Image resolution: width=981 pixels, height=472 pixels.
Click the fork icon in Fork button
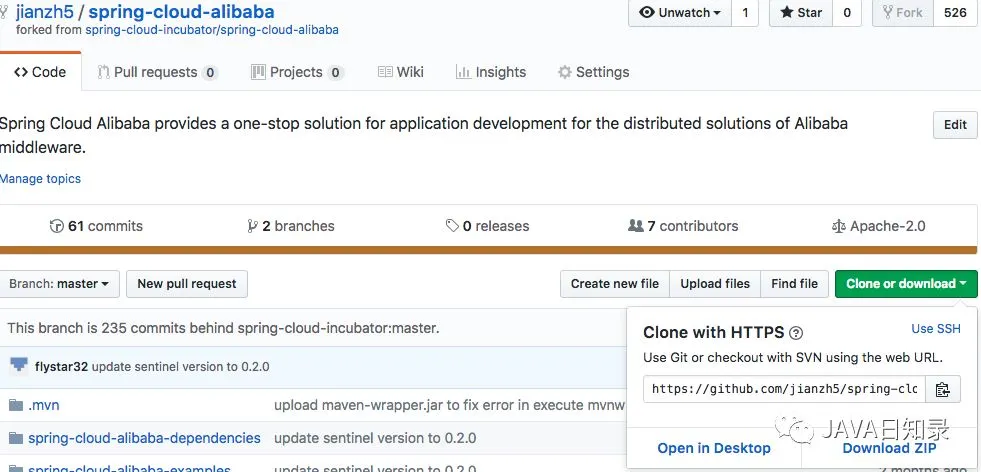coord(887,13)
